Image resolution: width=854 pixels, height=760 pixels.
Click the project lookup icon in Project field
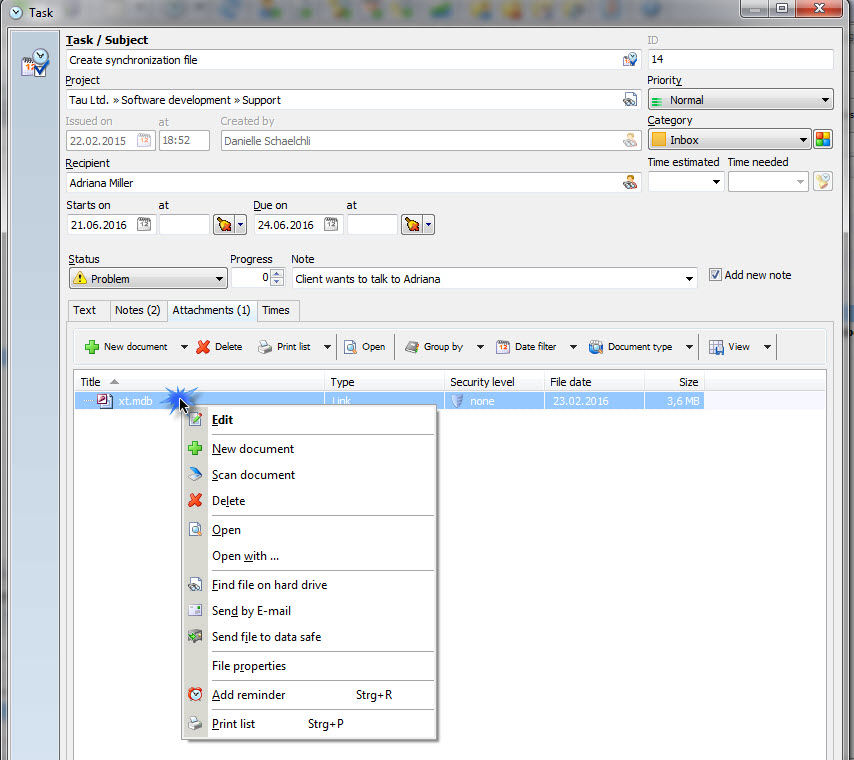pos(630,100)
